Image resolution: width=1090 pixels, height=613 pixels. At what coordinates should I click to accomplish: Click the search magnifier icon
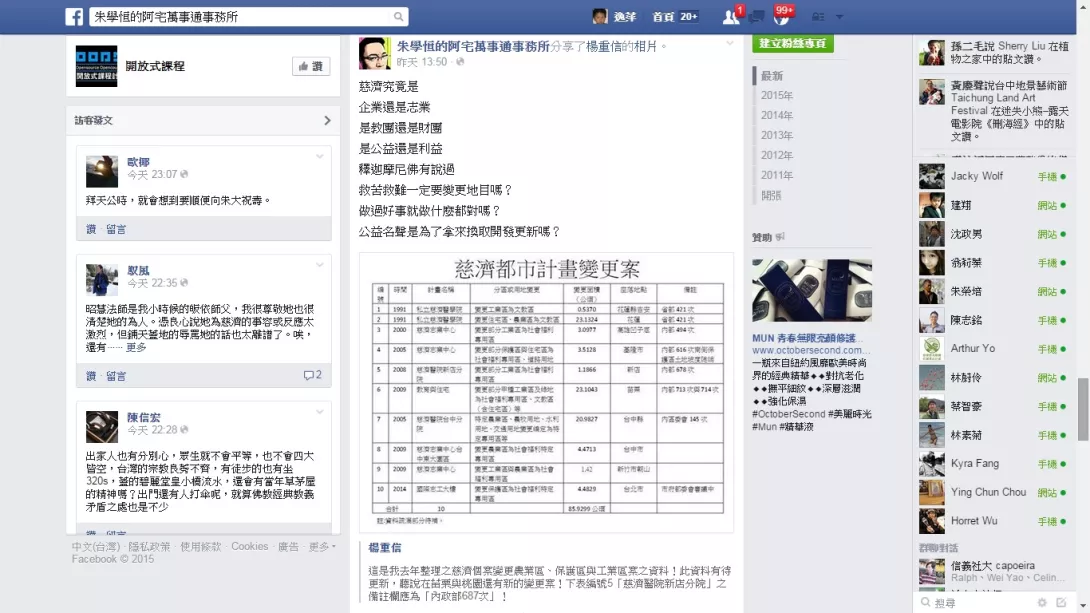[x=398, y=17]
